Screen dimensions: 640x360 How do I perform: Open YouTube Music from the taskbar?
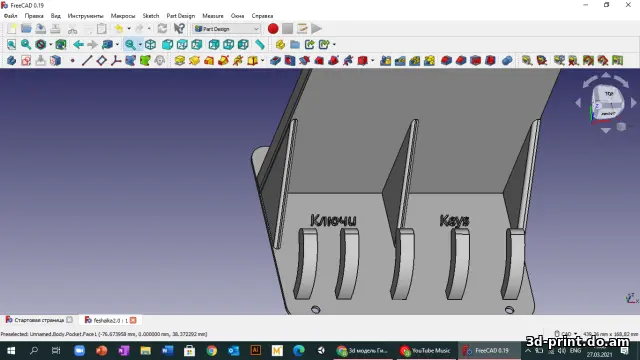425,351
